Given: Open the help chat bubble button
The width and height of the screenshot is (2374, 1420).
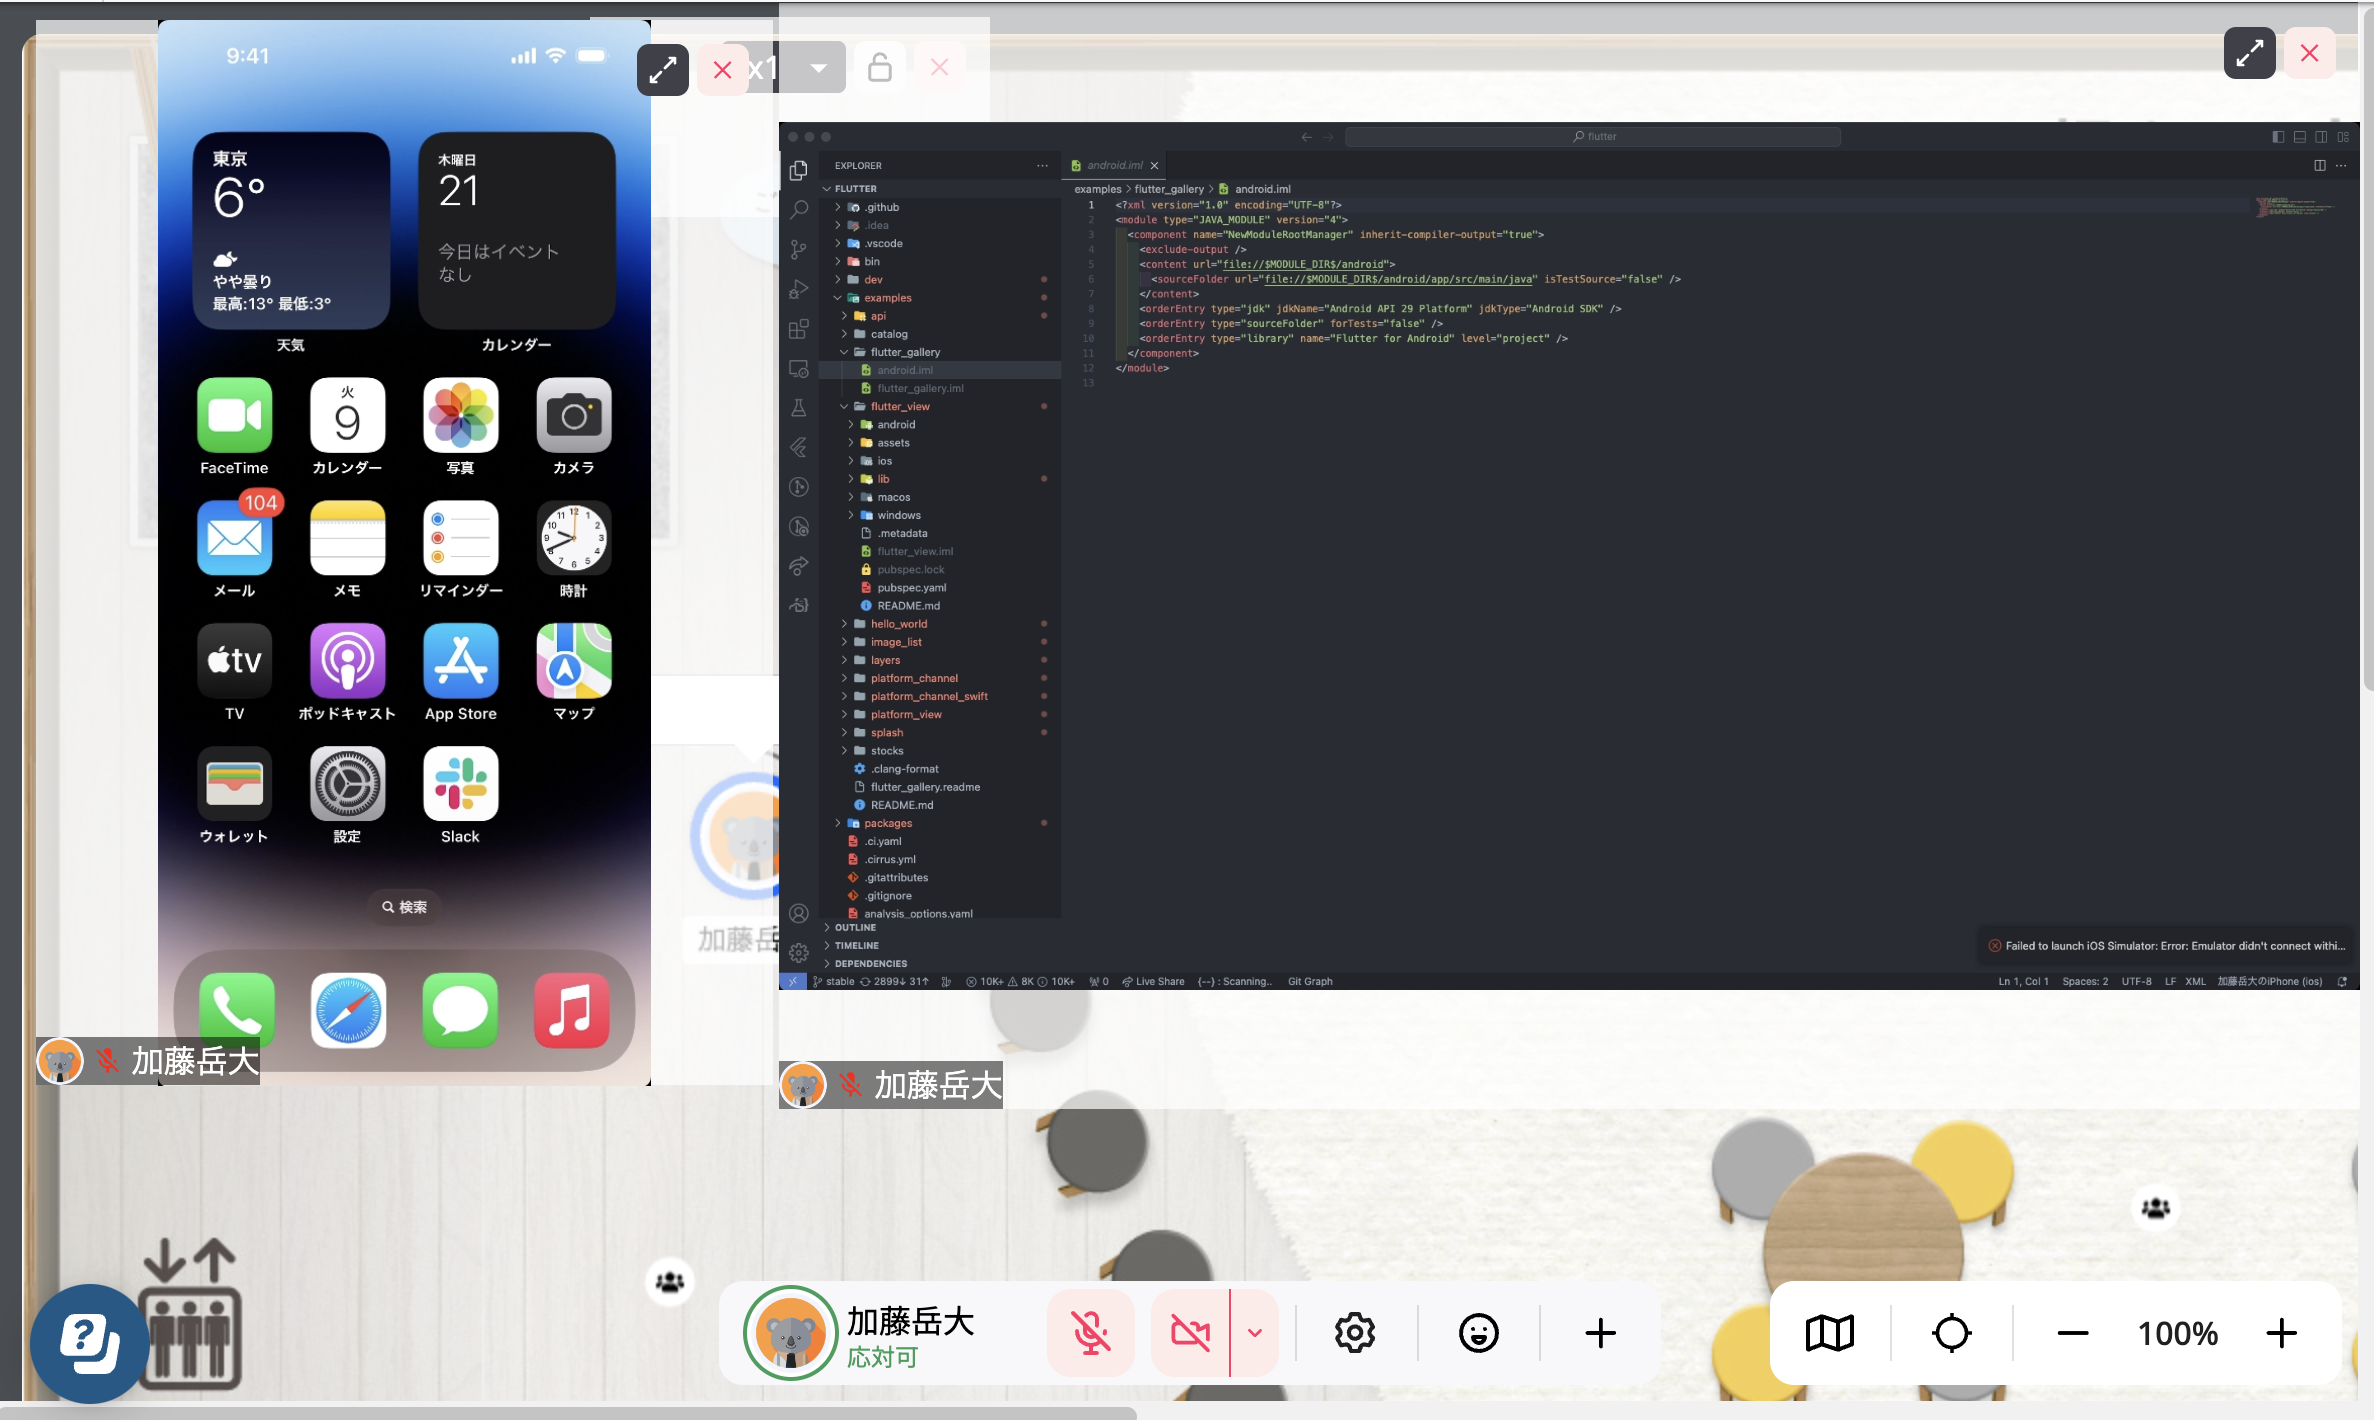Looking at the screenshot, I should tap(88, 1343).
